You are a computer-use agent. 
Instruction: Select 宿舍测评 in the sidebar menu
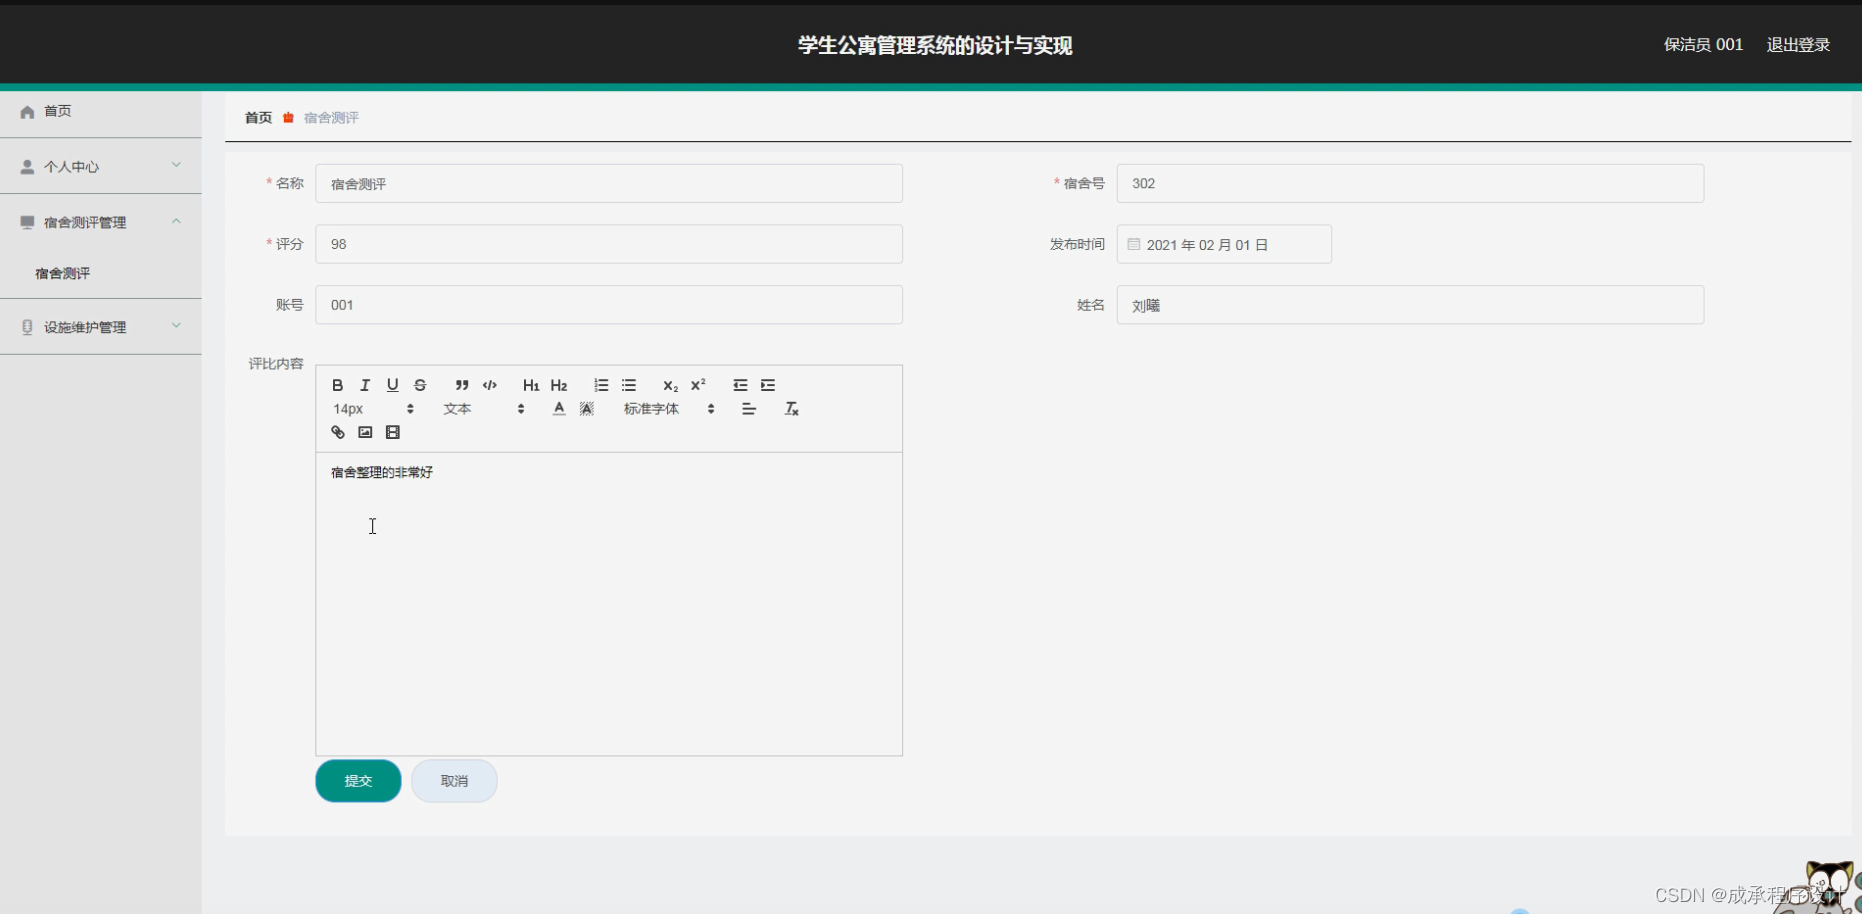pos(62,273)
